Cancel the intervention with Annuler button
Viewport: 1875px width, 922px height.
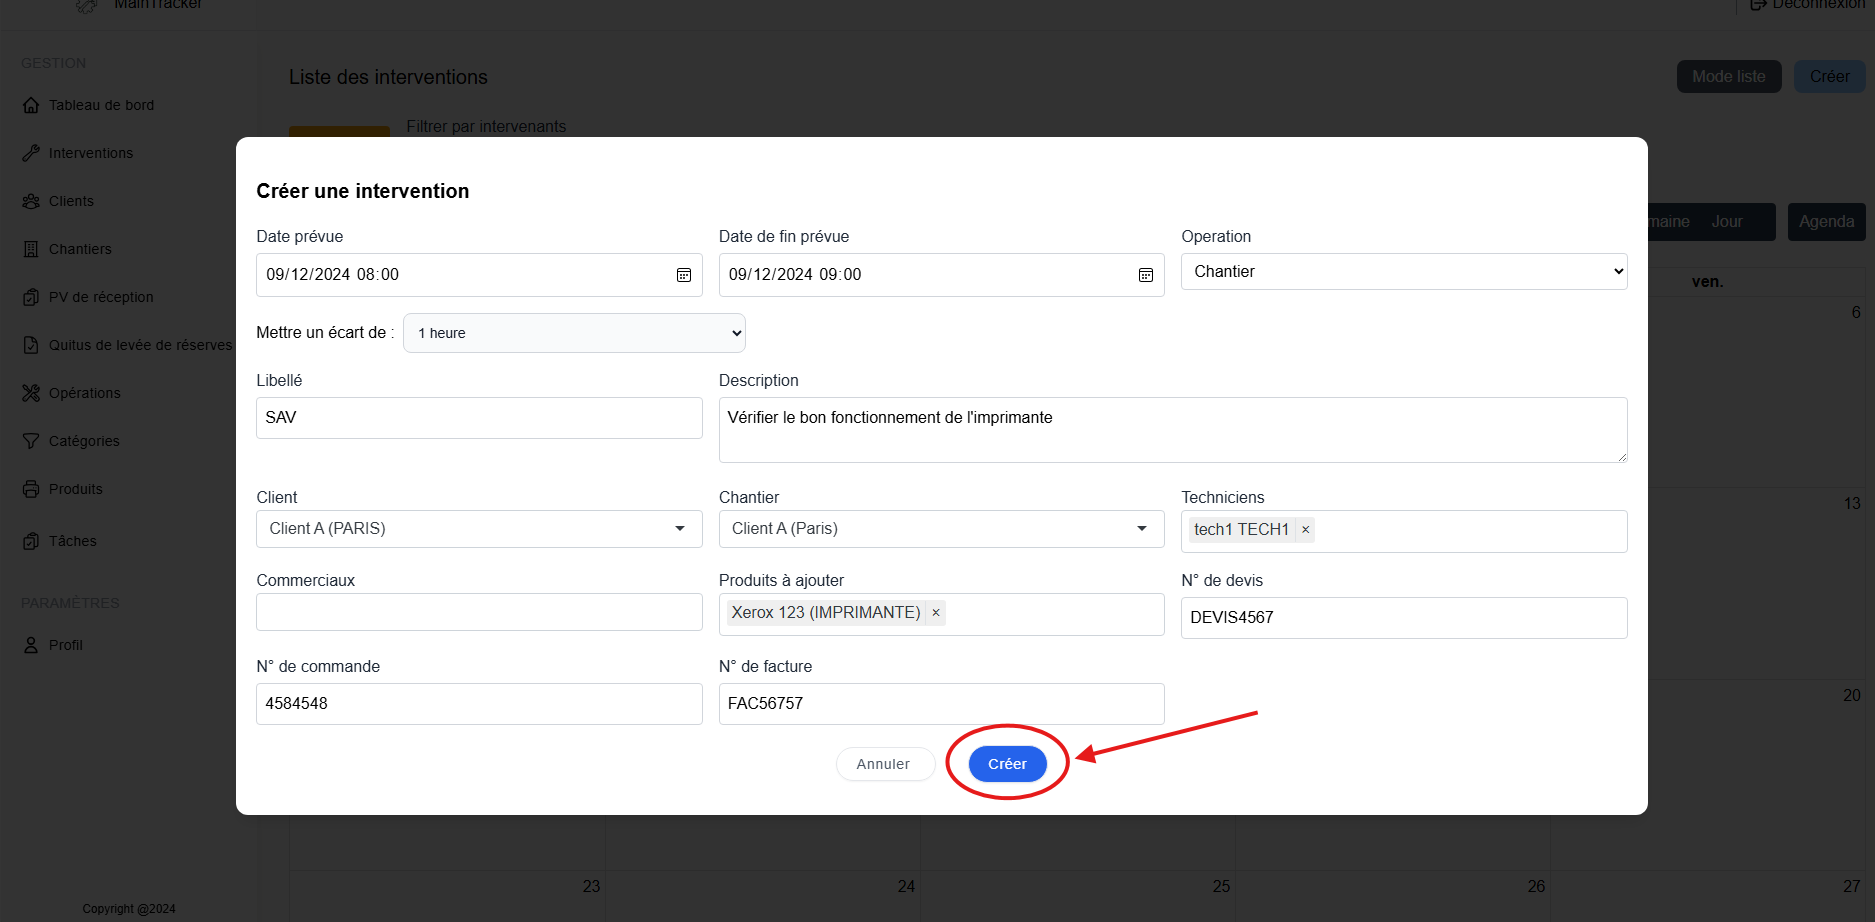click(x=883, y=764)
